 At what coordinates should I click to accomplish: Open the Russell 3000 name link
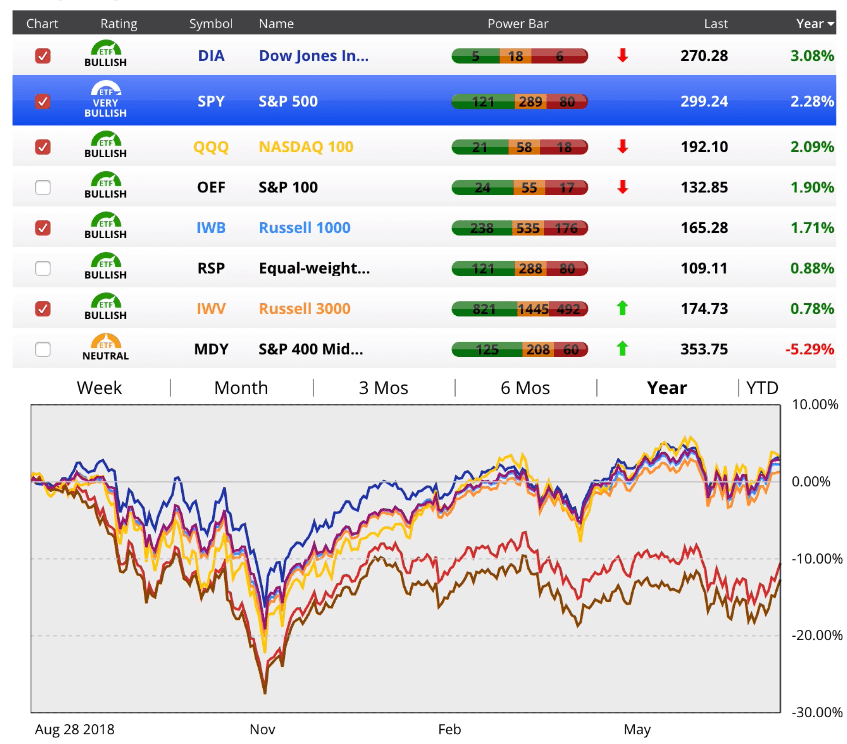tap(305, 309)
